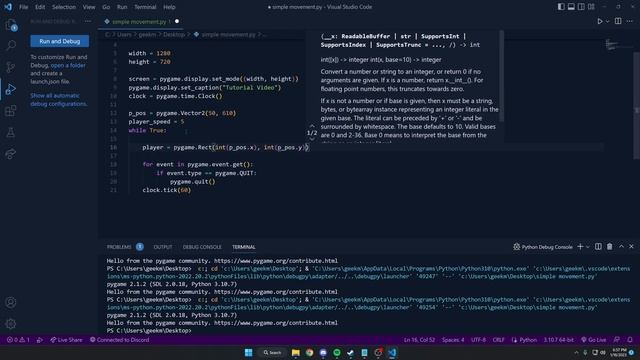Open Run and Debug view ellipsis menu
The width and height of the screenshot is (640, 360).
pyautogui.click(x=88, y=21)
